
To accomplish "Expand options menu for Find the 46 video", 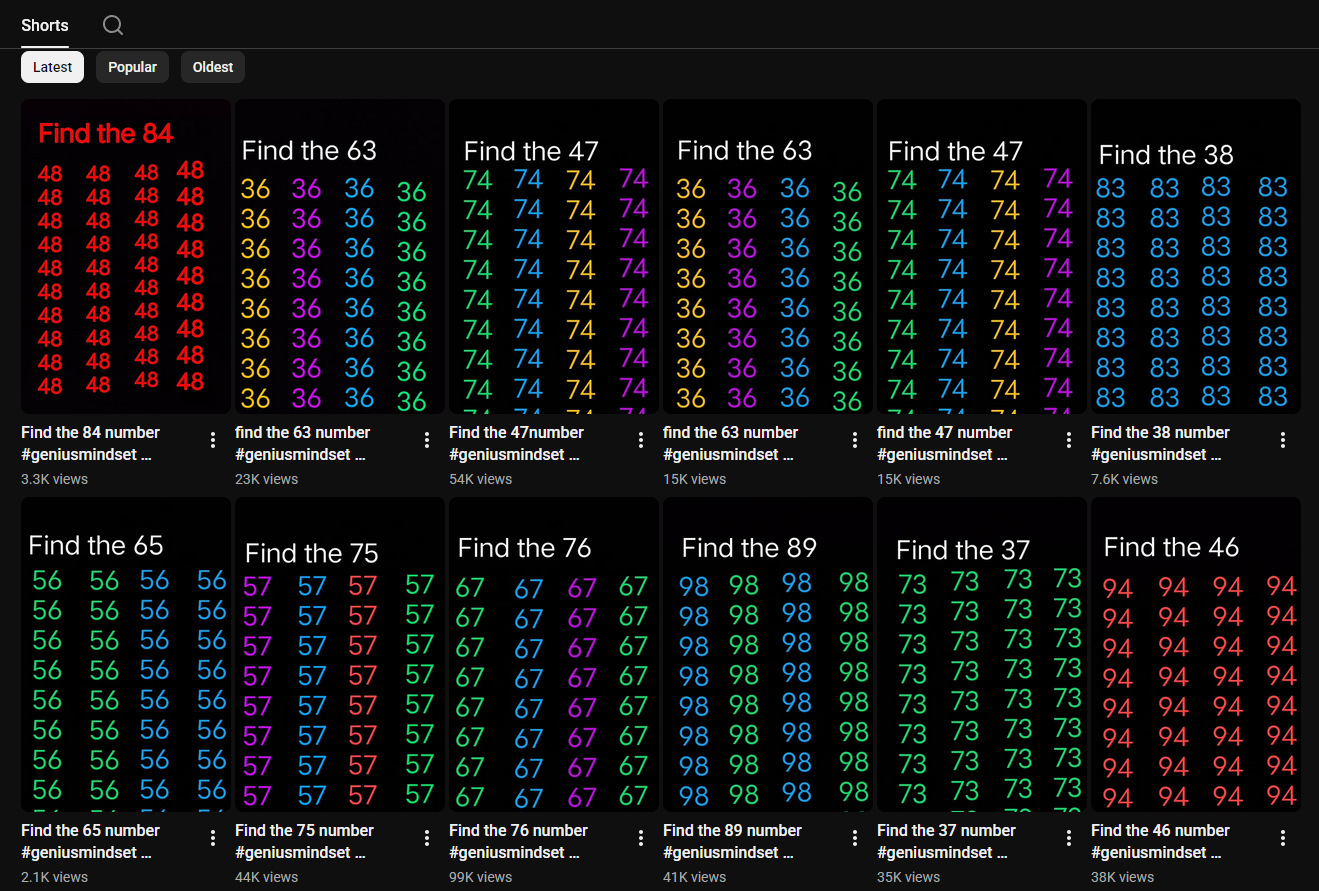I will click(x=1283, y=838).
